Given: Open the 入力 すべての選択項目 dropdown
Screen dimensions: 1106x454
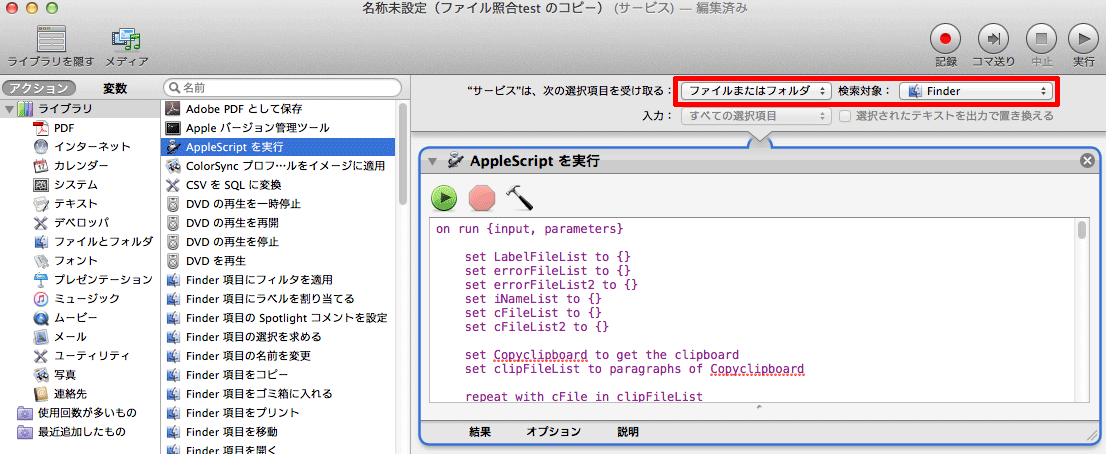Looking at the screenshot, I should pyautogui.click(x=756, y=116).
